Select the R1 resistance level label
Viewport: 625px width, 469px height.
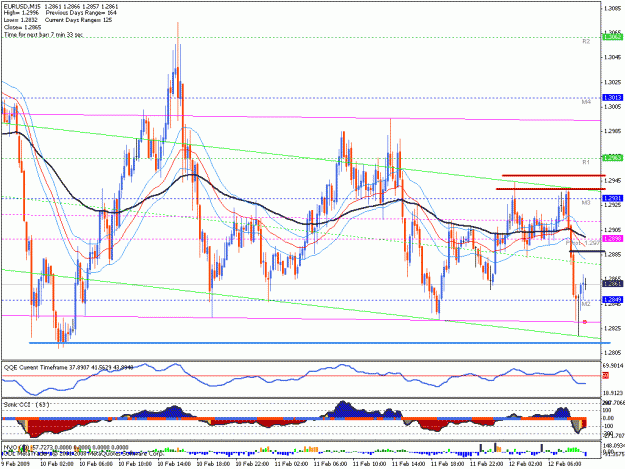(x=586, y=162)
